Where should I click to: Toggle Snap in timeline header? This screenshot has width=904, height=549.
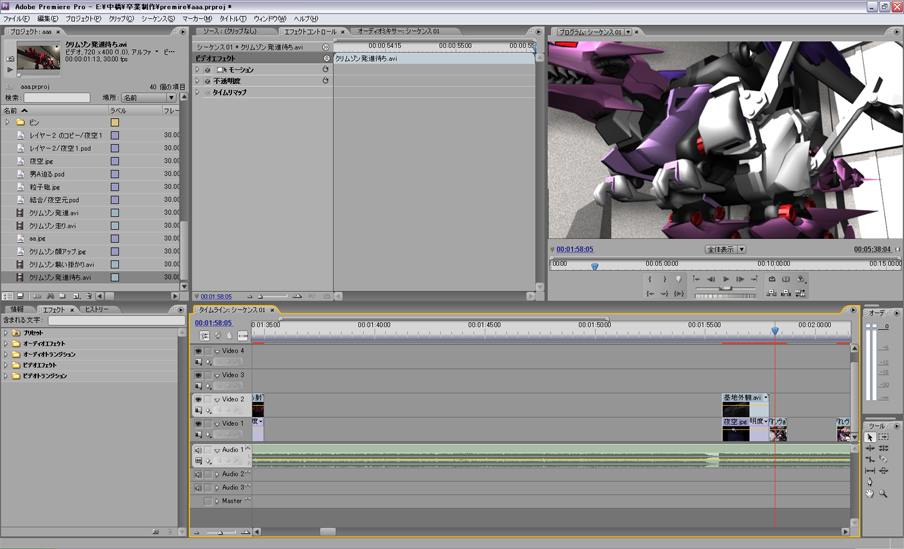[x=205, y=336]
